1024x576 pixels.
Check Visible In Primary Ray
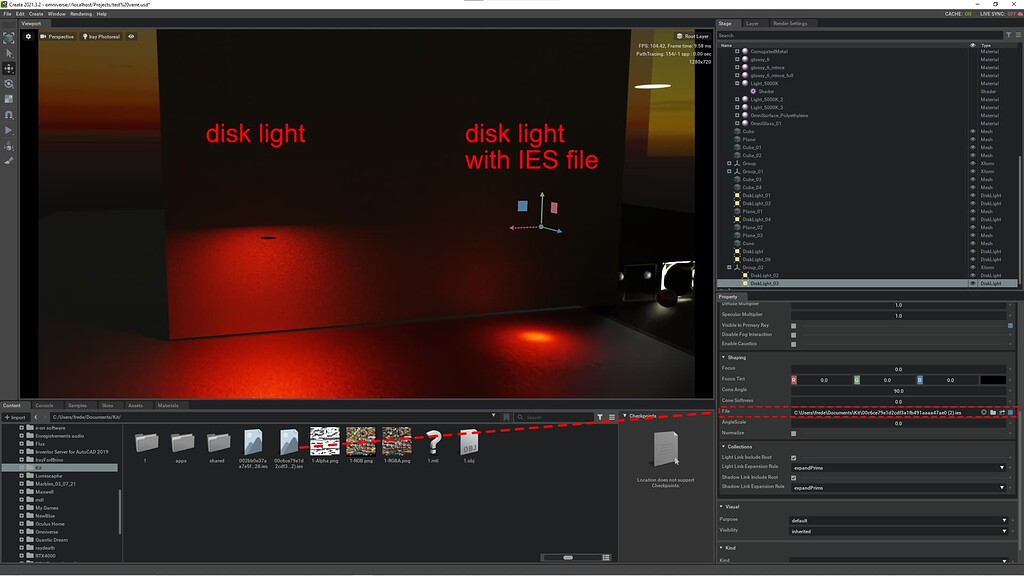[x=794, y=325]
